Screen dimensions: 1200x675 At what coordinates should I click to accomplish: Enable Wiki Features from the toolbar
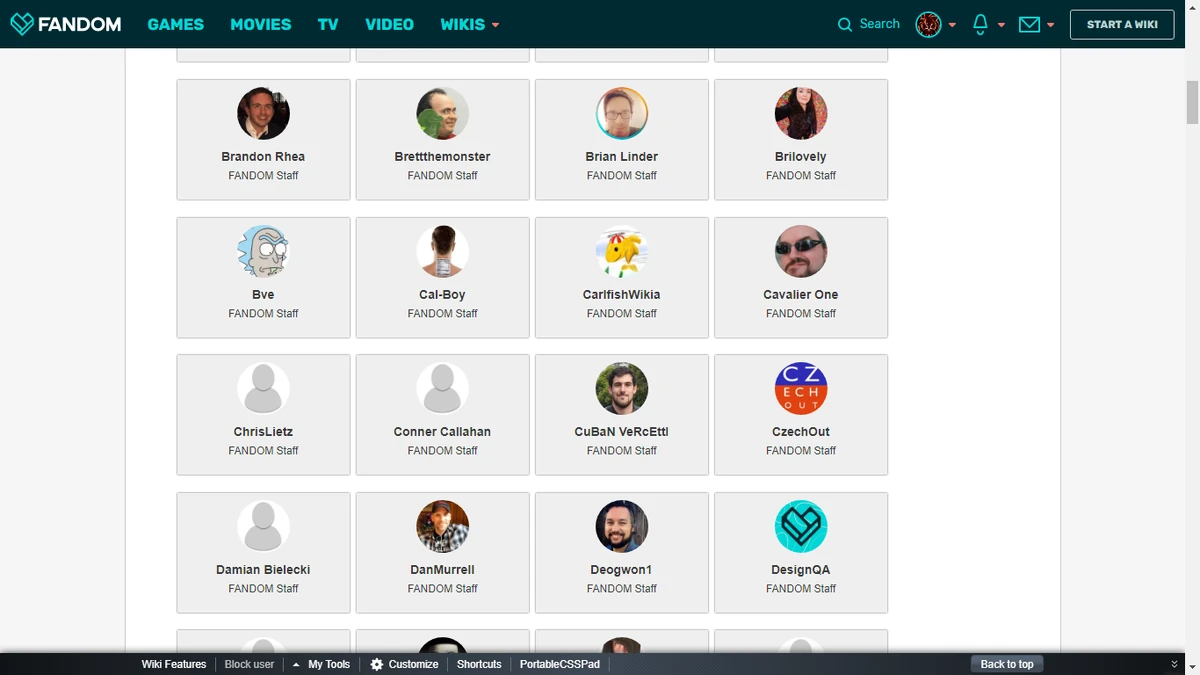tap(173, 664)
